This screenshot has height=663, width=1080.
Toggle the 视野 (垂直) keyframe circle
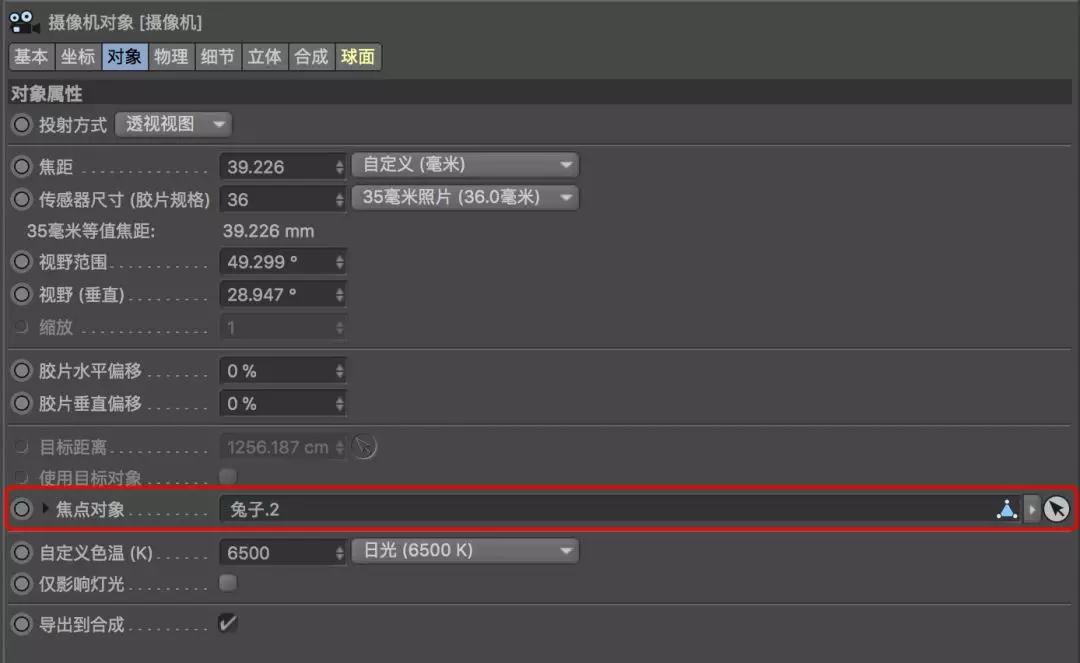(x=22, y=295)
